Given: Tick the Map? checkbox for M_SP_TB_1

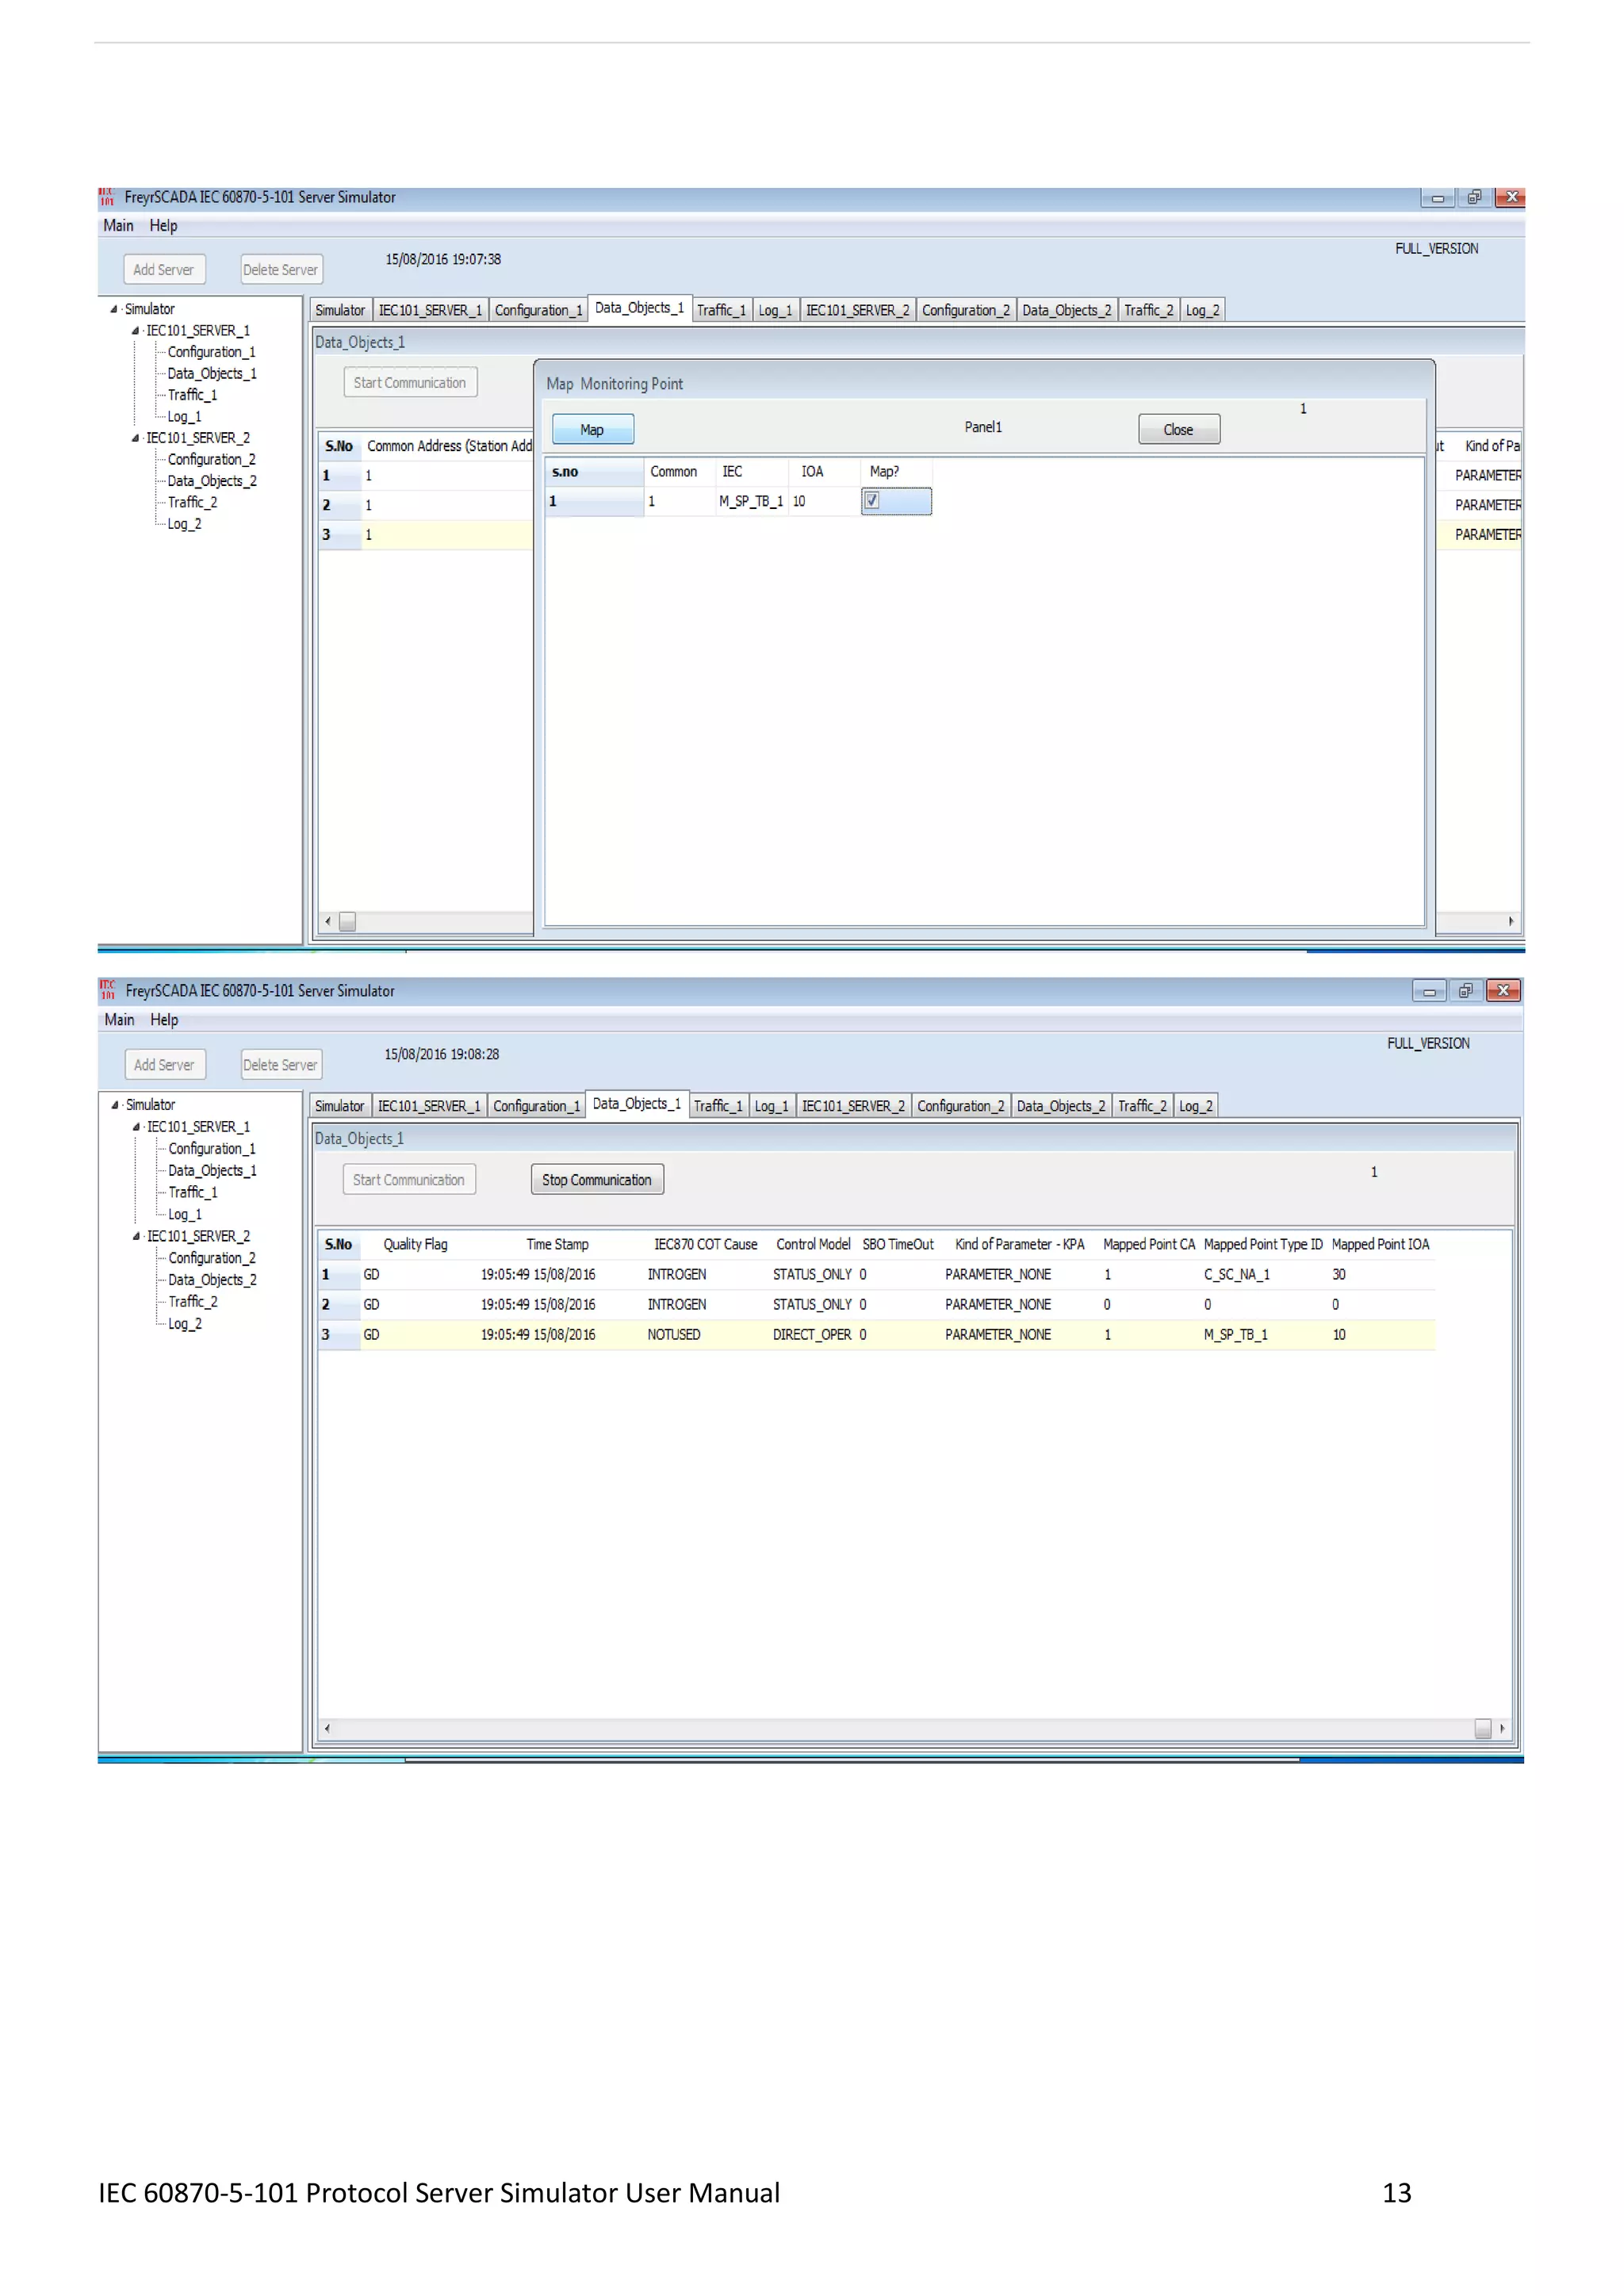Looking at the screenshot, I should (x=872, y=500).
